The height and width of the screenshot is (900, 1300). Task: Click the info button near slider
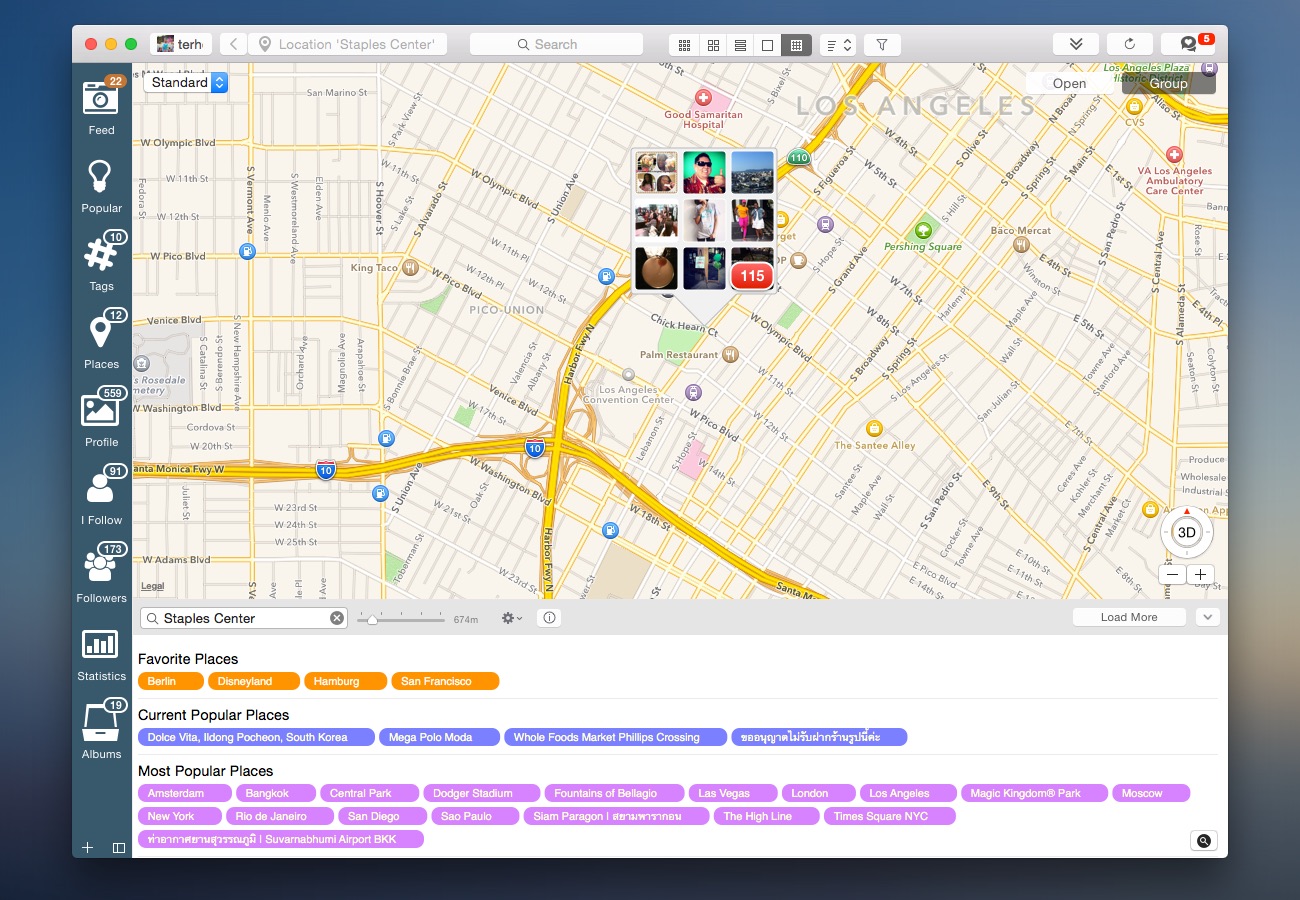[x=549, y=618]
